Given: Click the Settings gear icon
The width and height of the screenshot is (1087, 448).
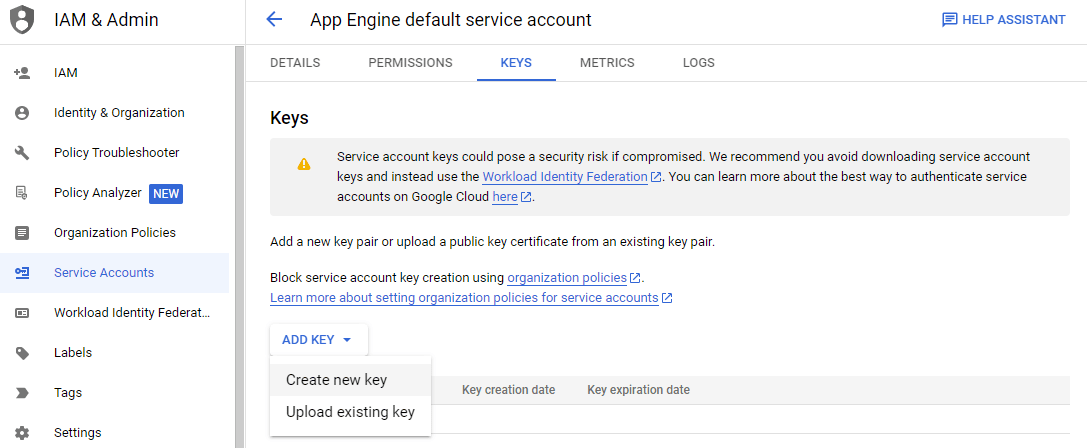Looking at the screenshot, I should pyautogui.click(x=22, y=433).
